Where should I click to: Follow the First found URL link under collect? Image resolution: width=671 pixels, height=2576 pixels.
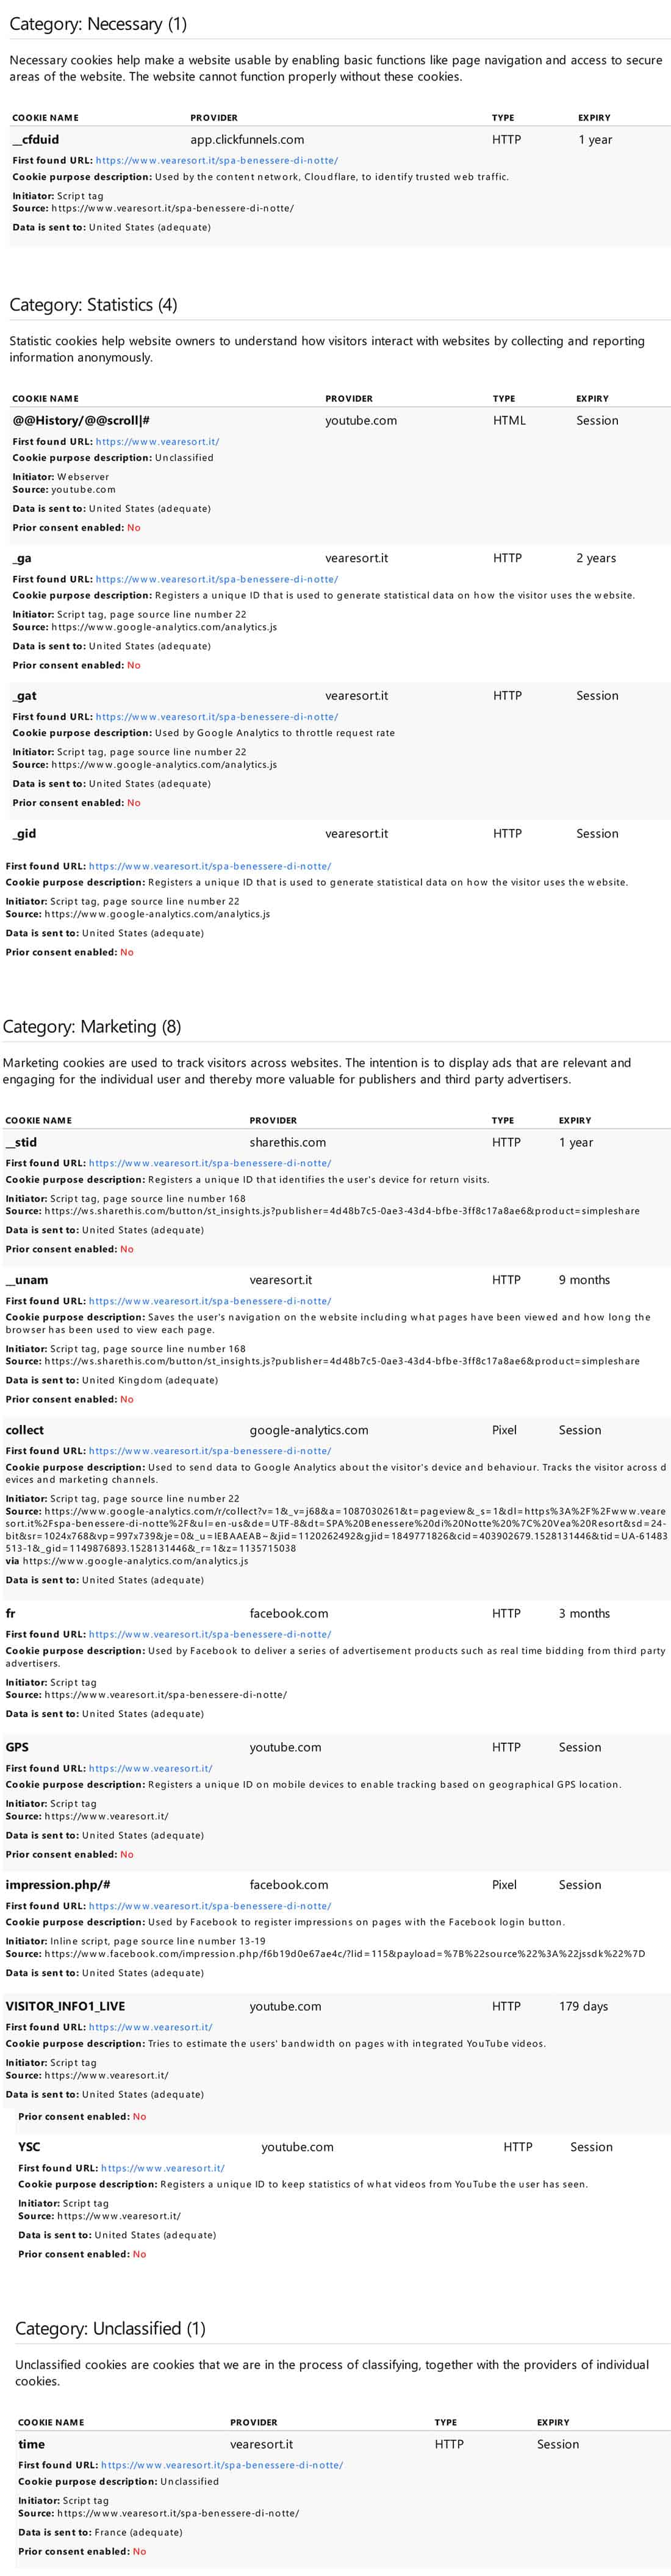coord(210,1450)
